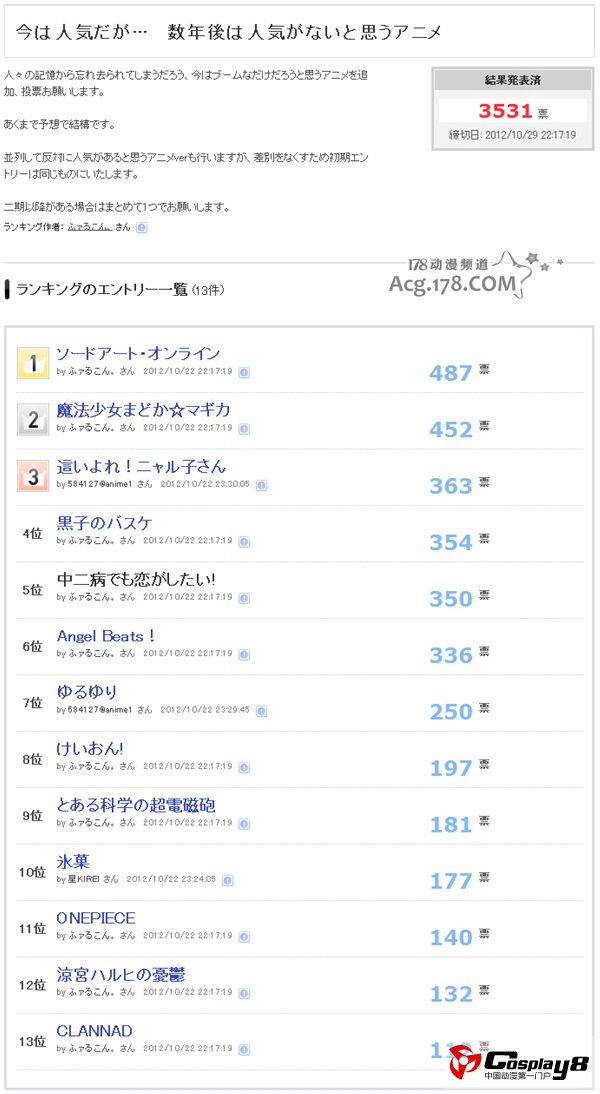The width and height of the screenshot is (600, 1094).
Task: Open the ONEPIECE entry link
Action: click(x=96, y=918)
